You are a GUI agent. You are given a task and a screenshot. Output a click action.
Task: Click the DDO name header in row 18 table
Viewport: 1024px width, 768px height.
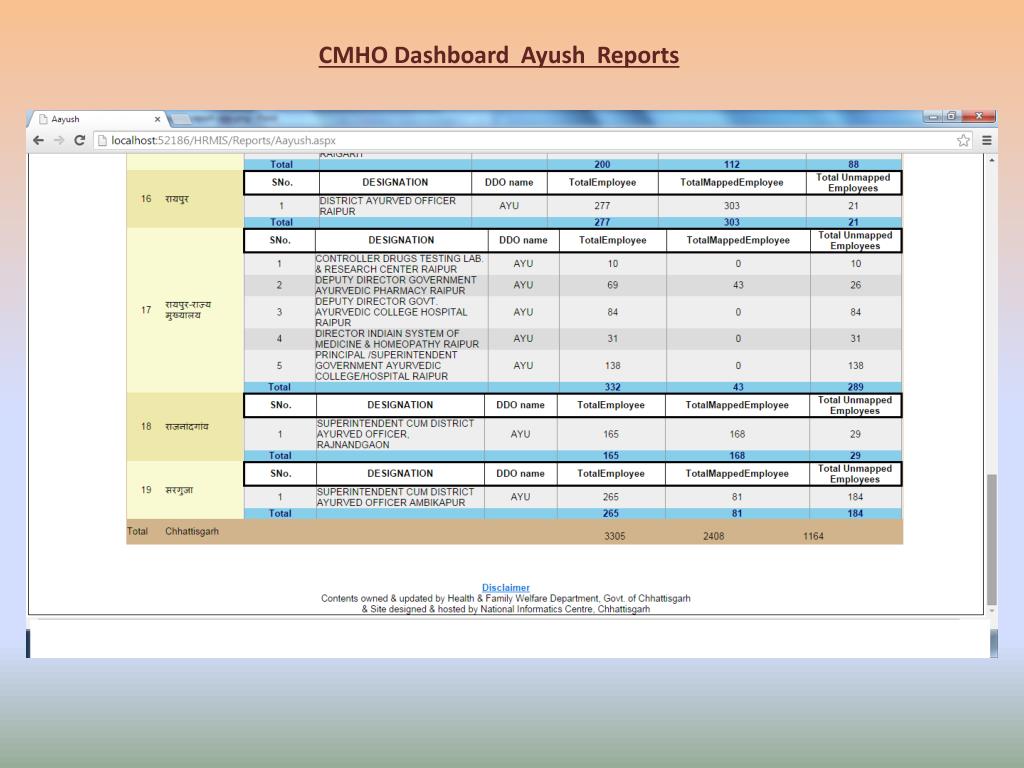(x=520, y=405)
